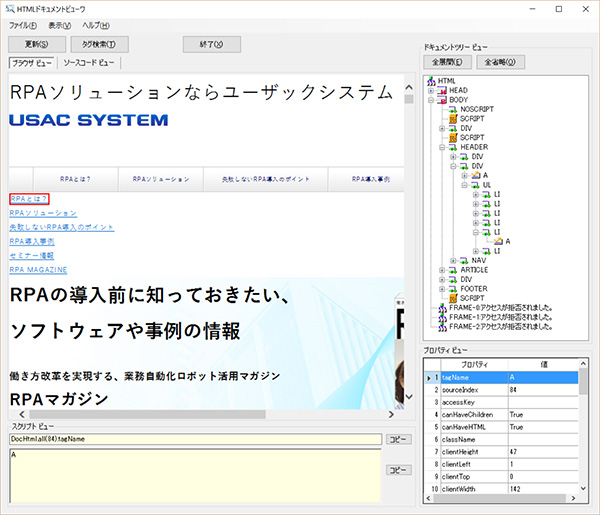Click the 更新(S) button
Screen dimensions: 600x515
(37, 44)
